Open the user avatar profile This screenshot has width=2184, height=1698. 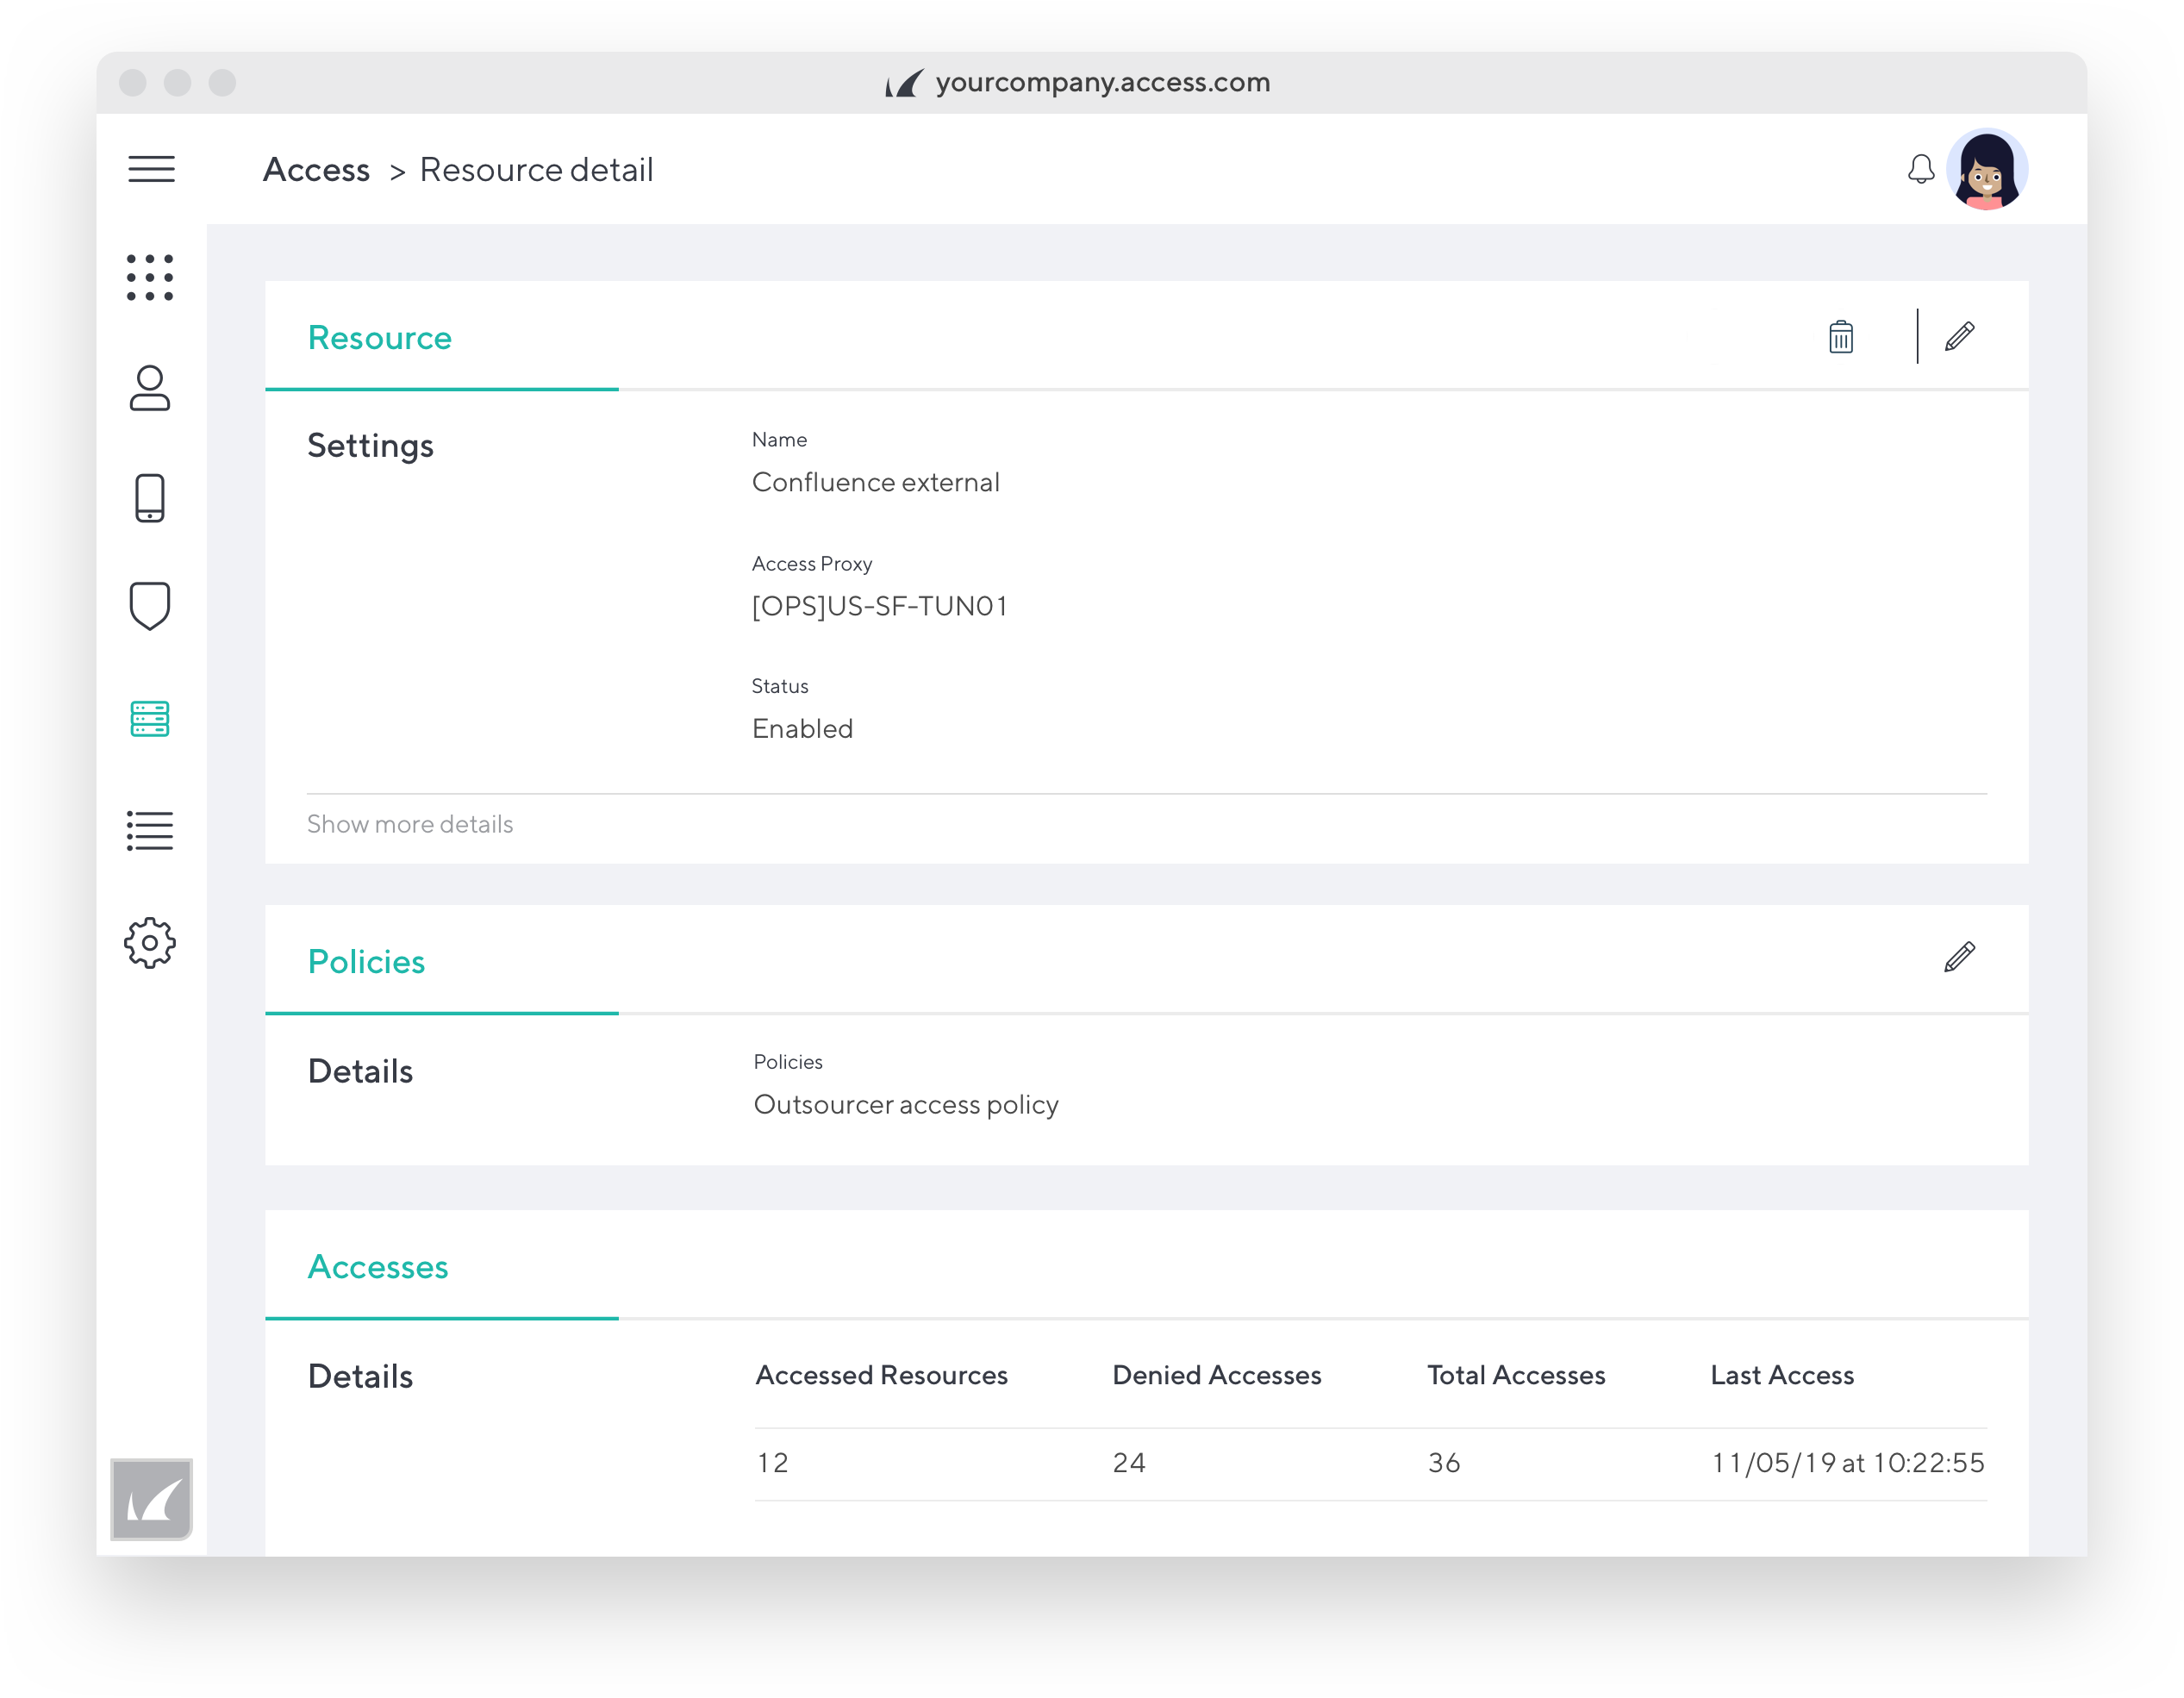[x=1987, y=169]
